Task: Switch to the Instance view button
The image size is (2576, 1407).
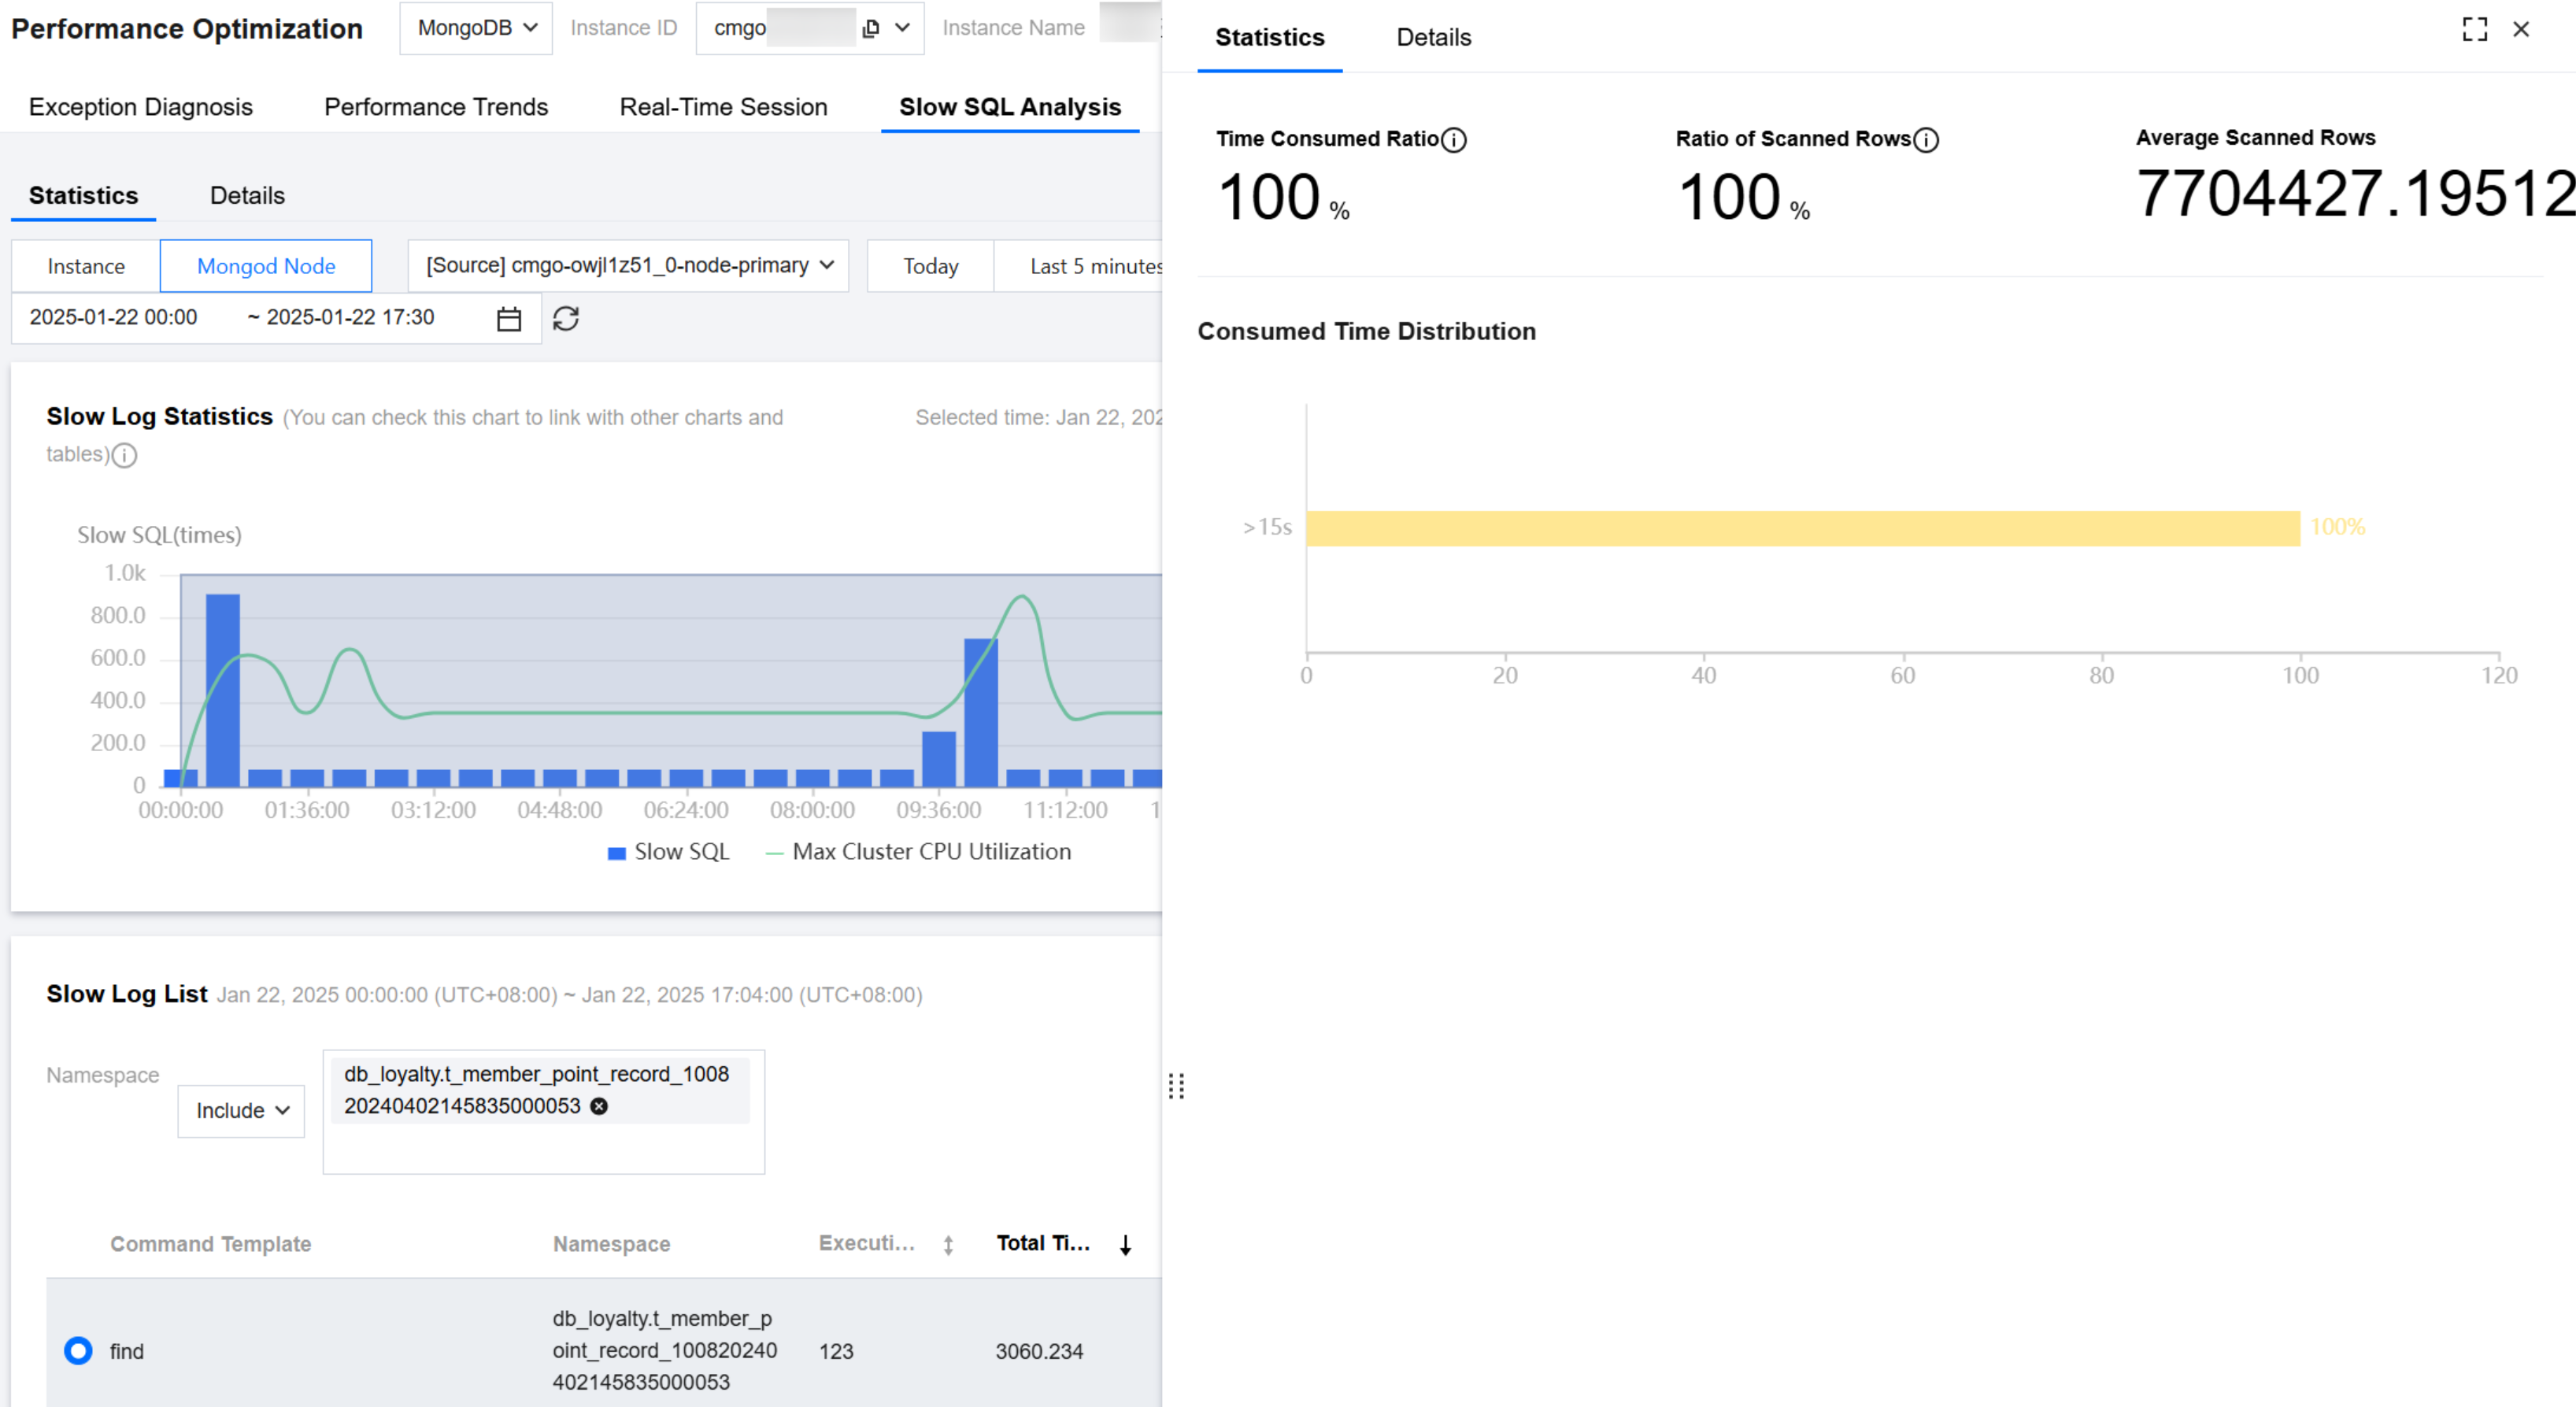Action: pyautogui.click(x=86, y=266)
